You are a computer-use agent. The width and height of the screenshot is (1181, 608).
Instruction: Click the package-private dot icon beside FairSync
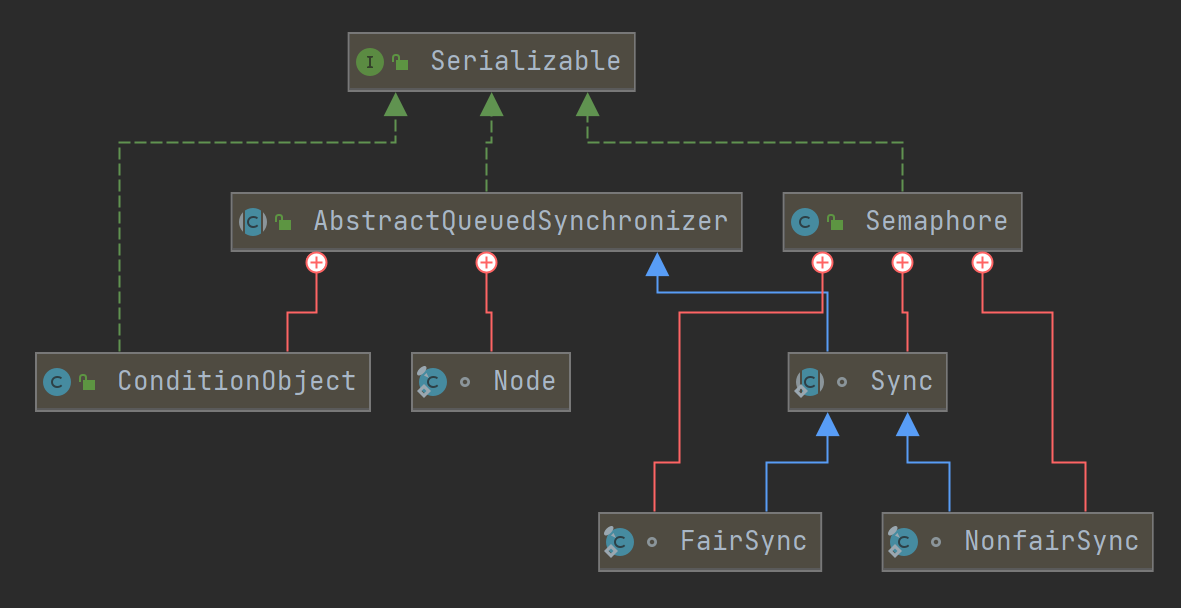pyautogui.click(x=652, y=542)
